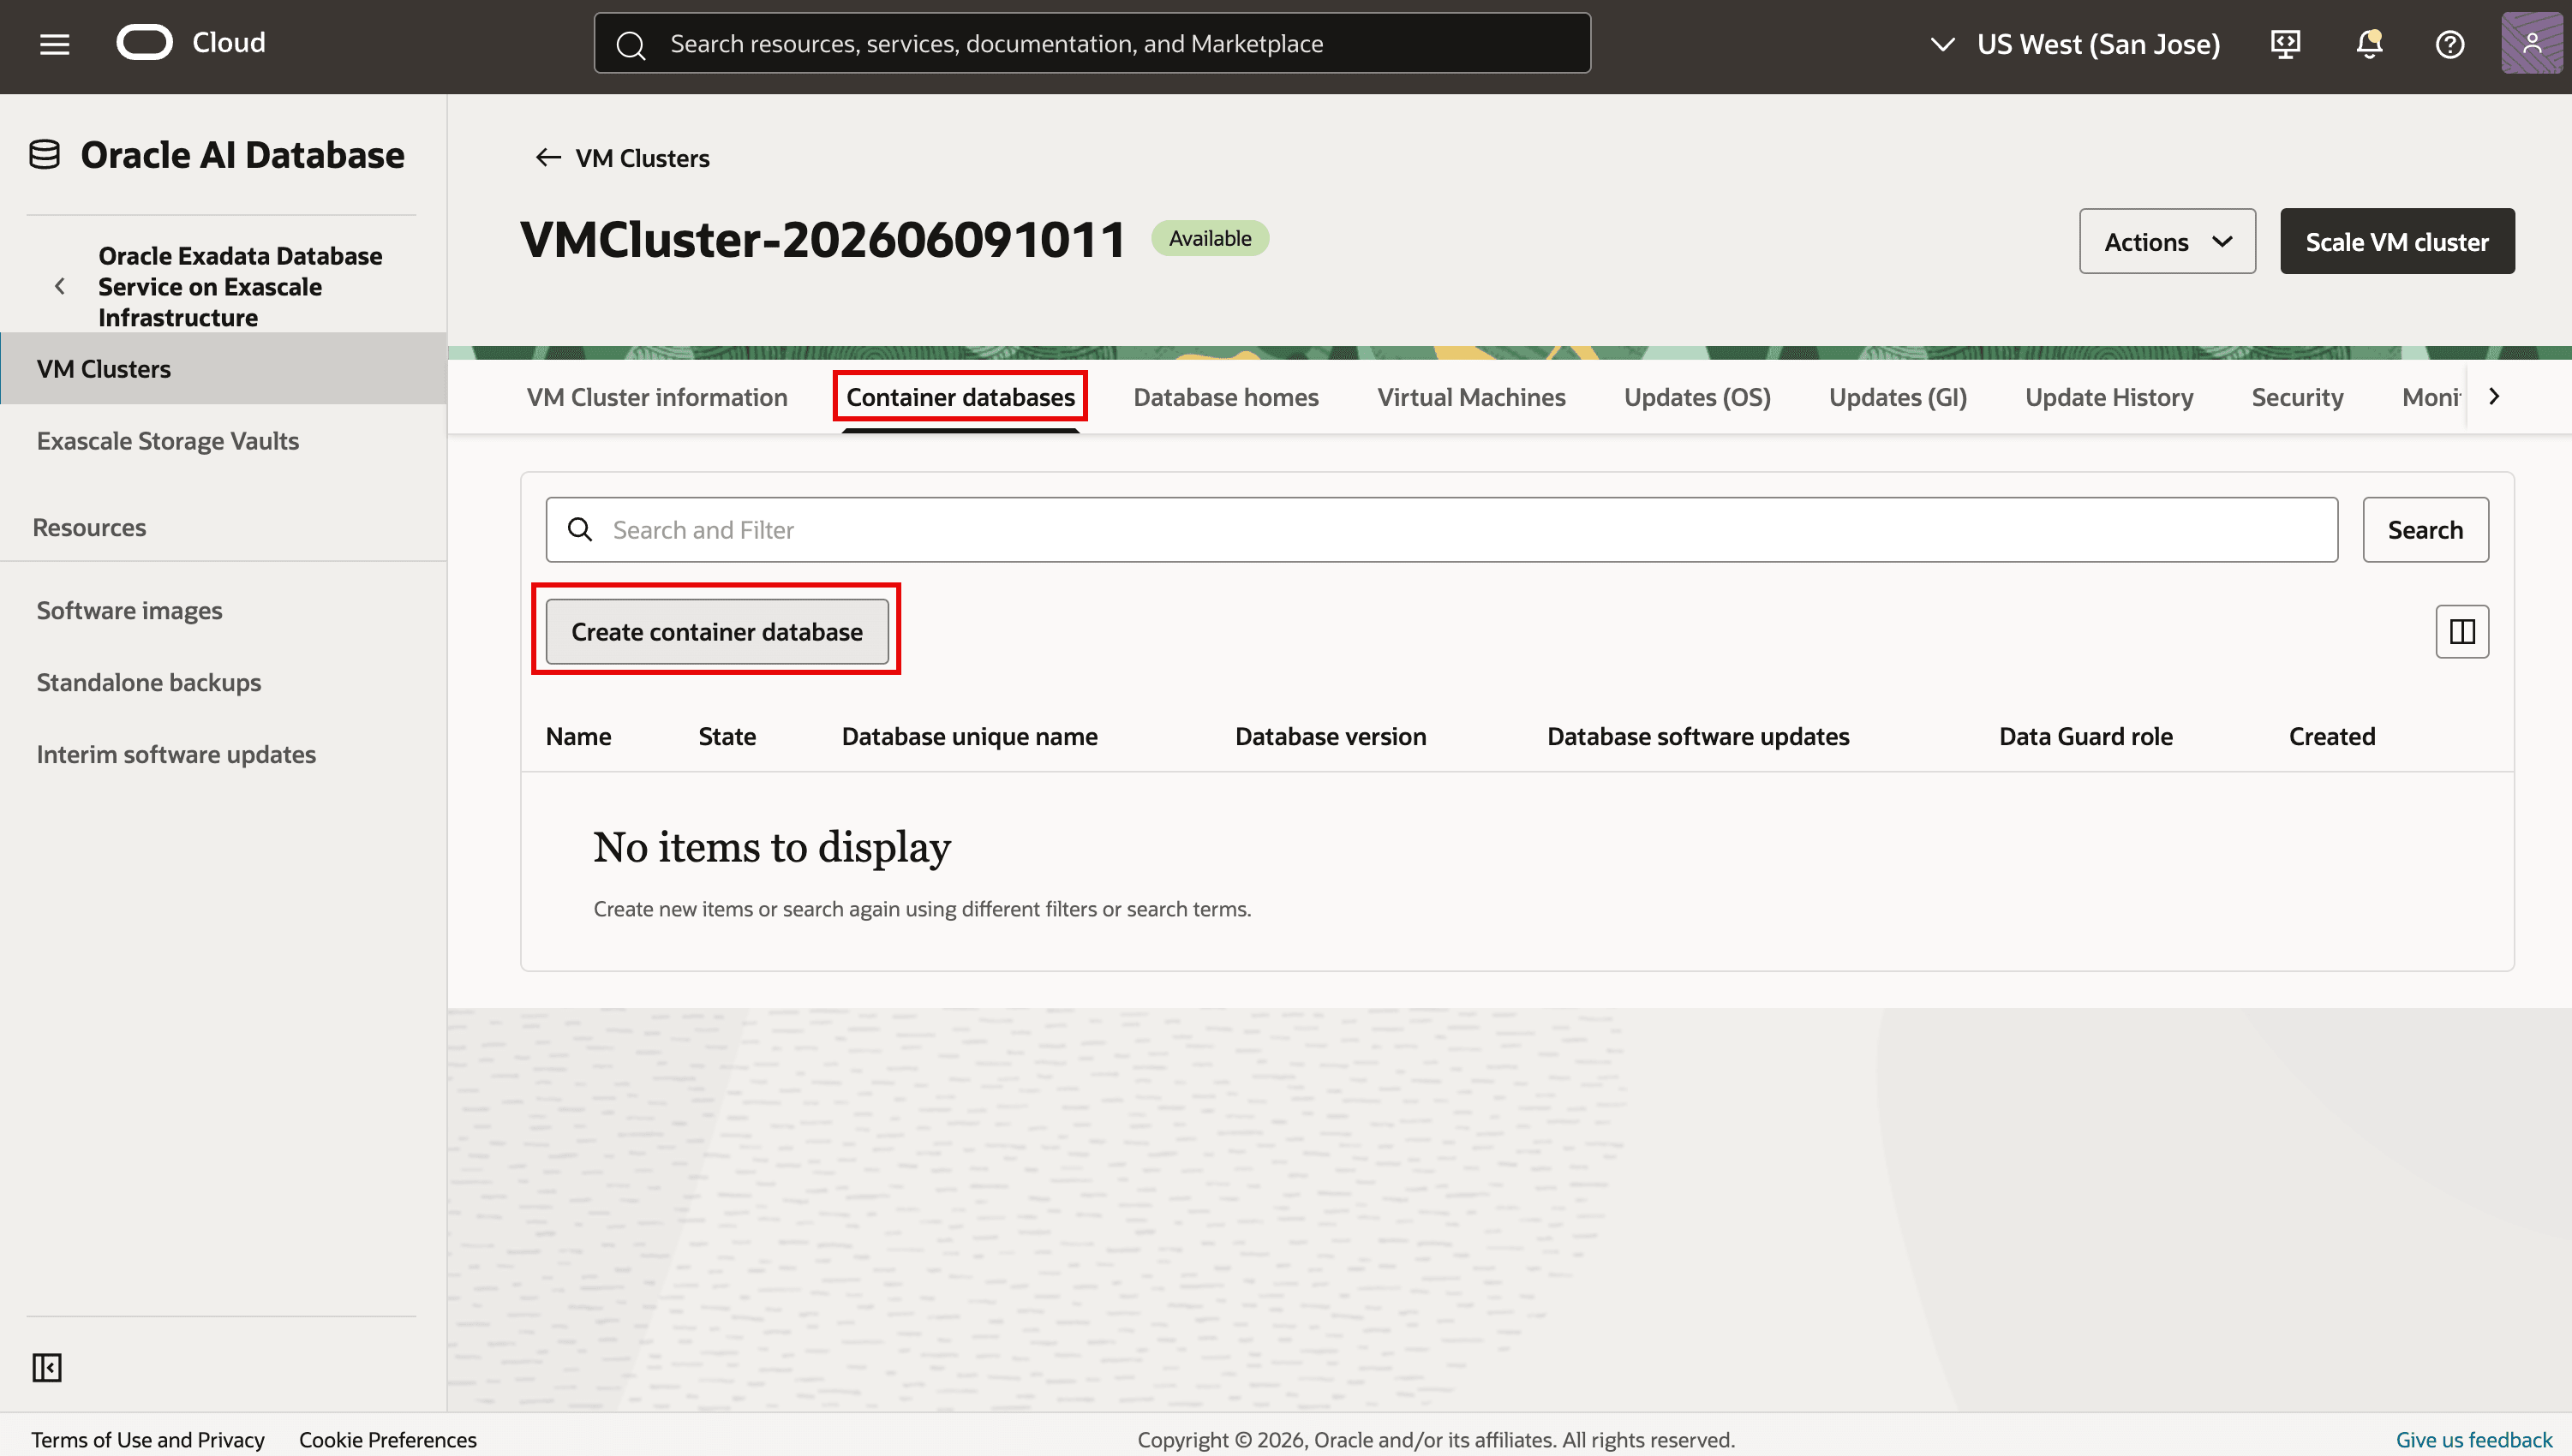Open the Database homes tab
The image size is (2572, 1456).
coord(1225,397)
